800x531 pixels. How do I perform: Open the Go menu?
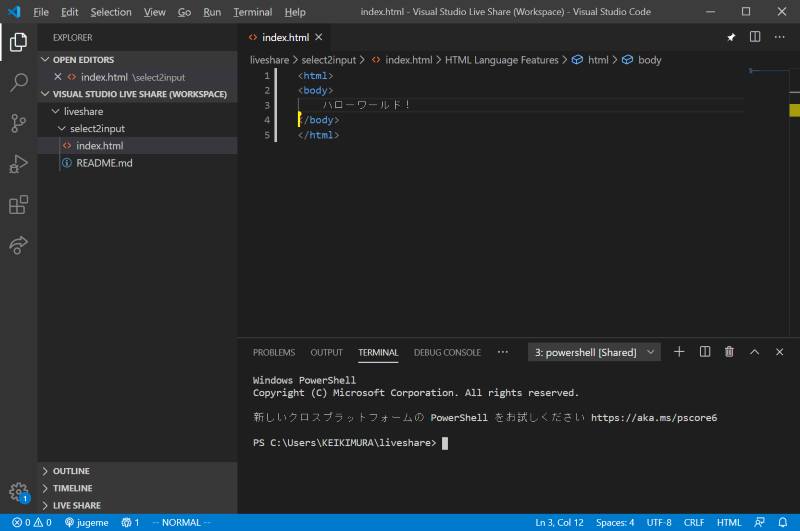point(184,12)
